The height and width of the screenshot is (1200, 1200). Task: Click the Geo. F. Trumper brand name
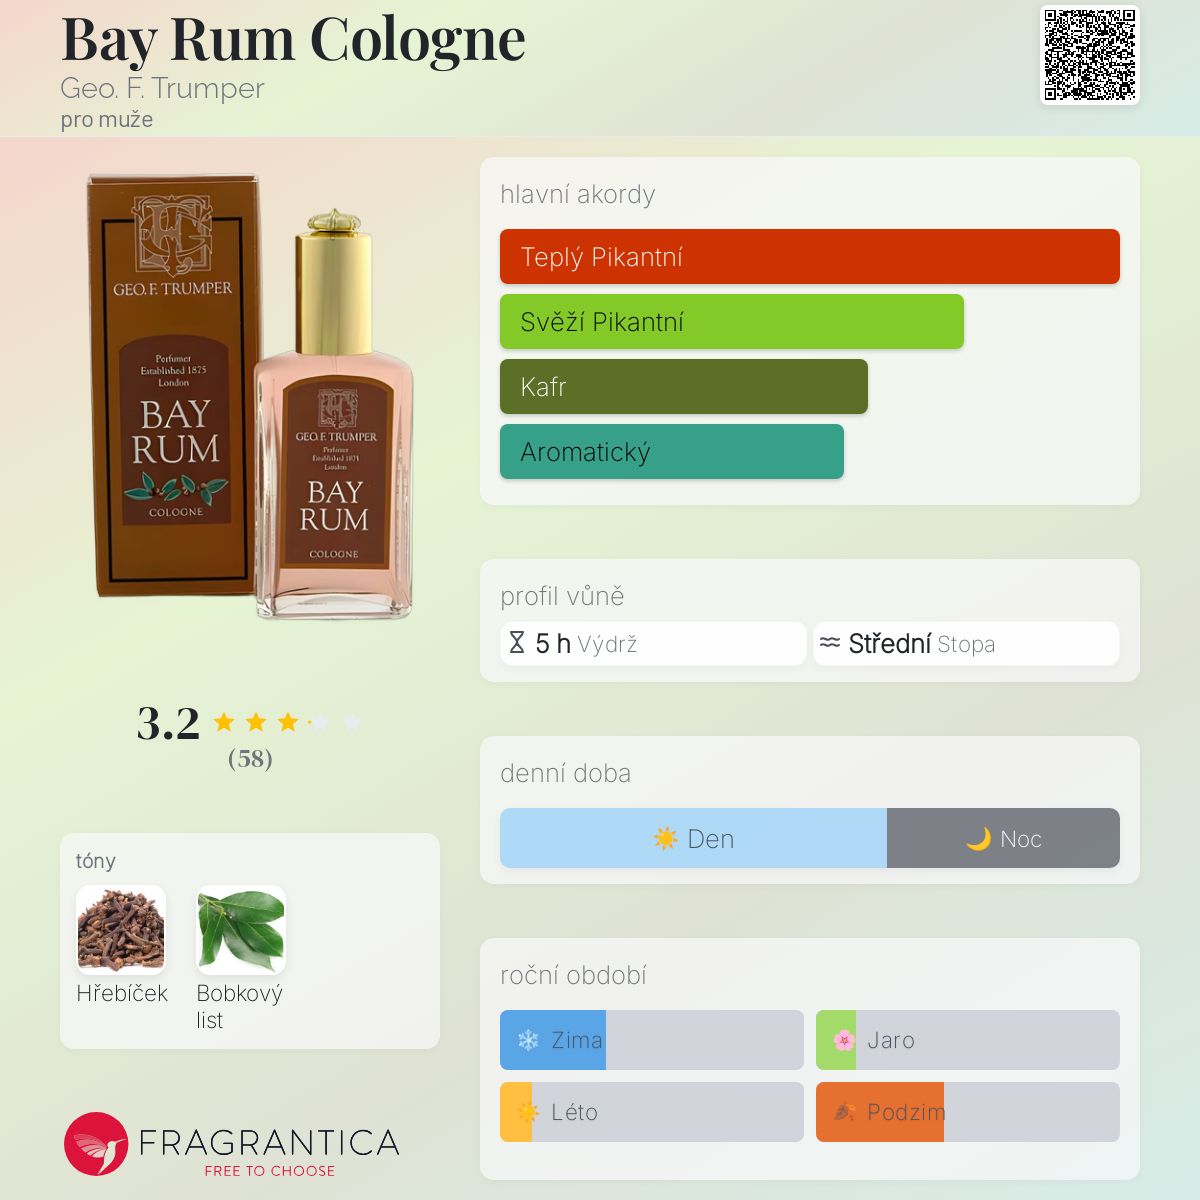(162, 88)
